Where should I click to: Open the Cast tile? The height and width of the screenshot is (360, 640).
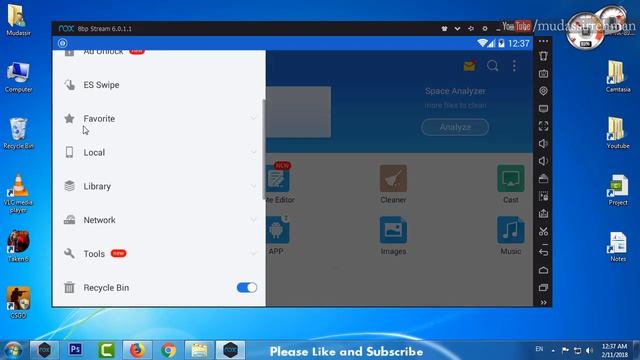click(x=511, y=184)
